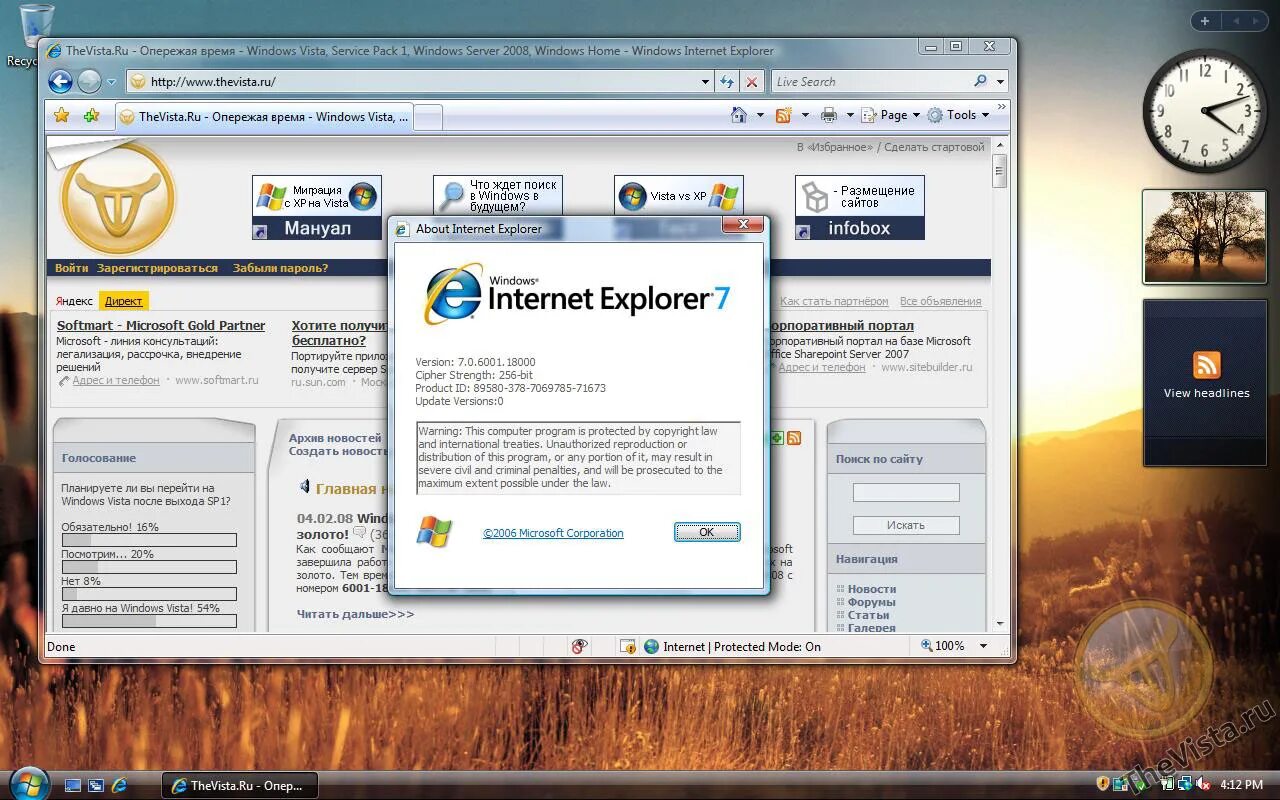Click the infobox site hosting banner

pyautogui.click(x=860, y=208)
